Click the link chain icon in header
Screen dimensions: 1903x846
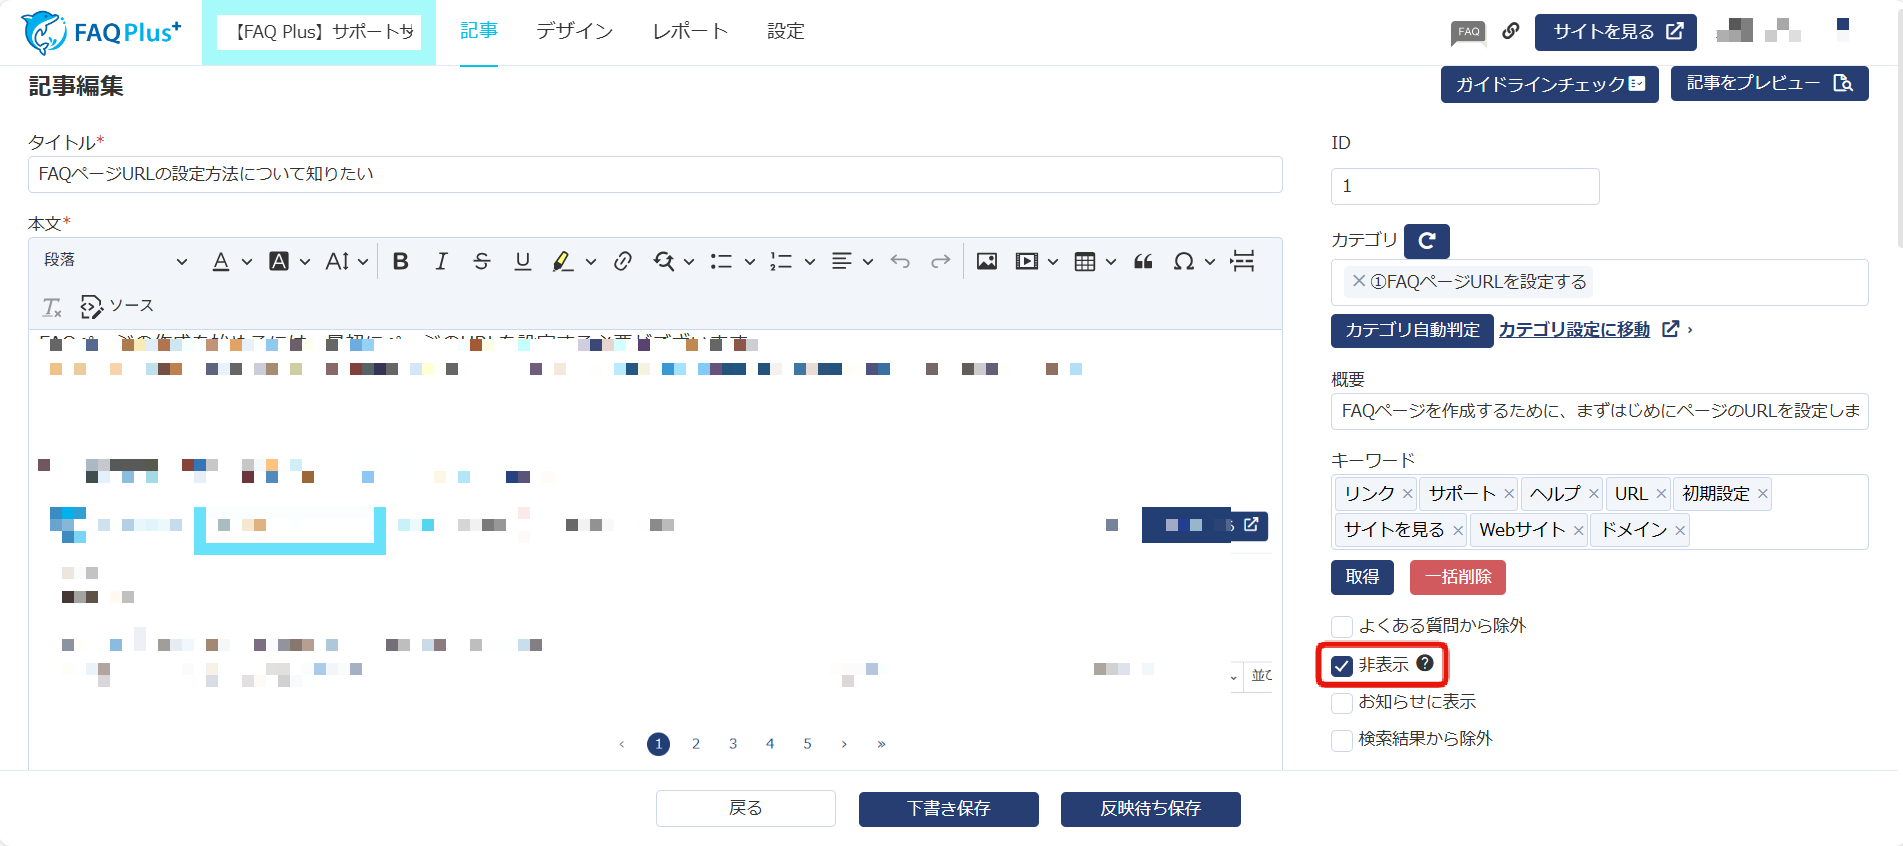1511,31
